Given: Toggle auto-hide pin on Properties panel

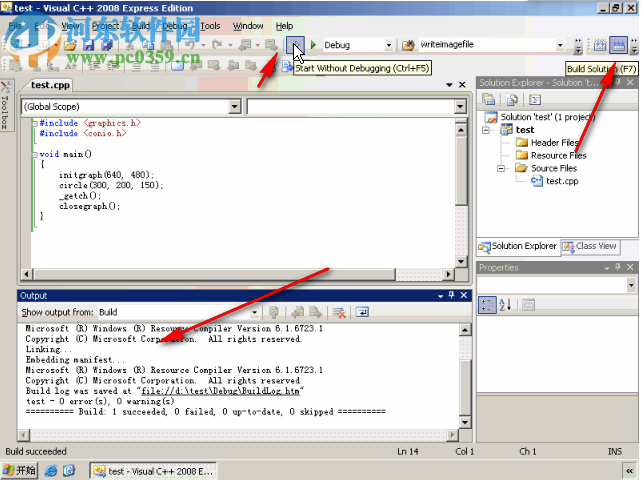Looking at the screenshot, I should click(618, 267).
